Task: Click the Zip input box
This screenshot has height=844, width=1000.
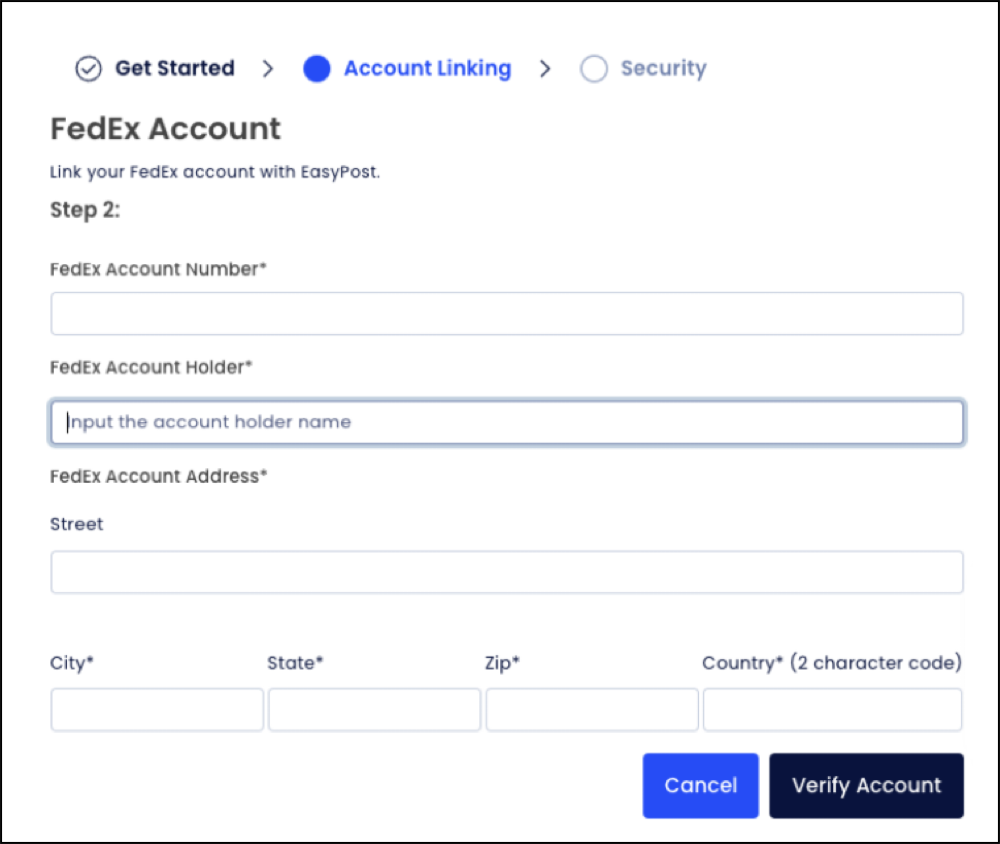Action: click(x=592, y=709)
